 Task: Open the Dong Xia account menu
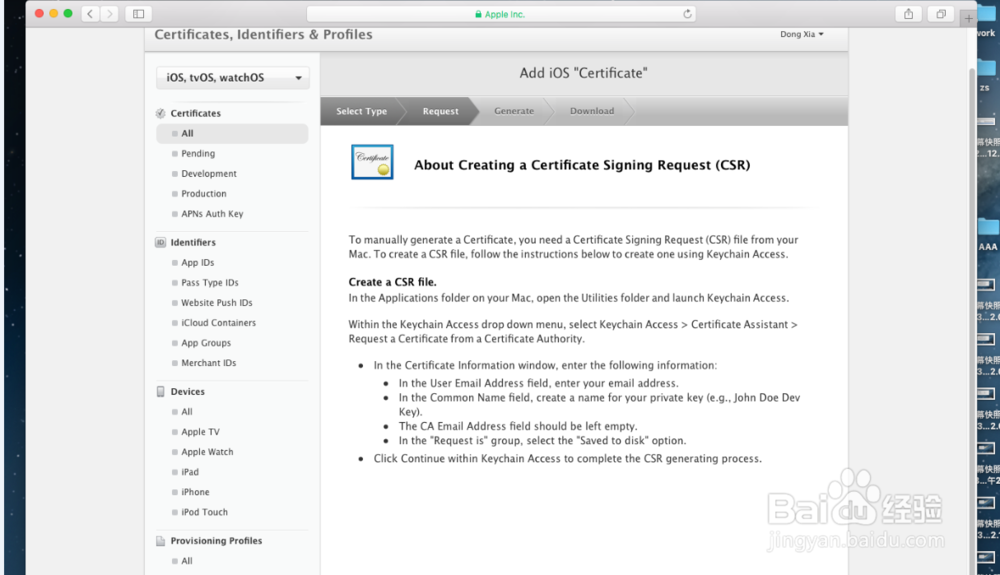click(802, 34)
